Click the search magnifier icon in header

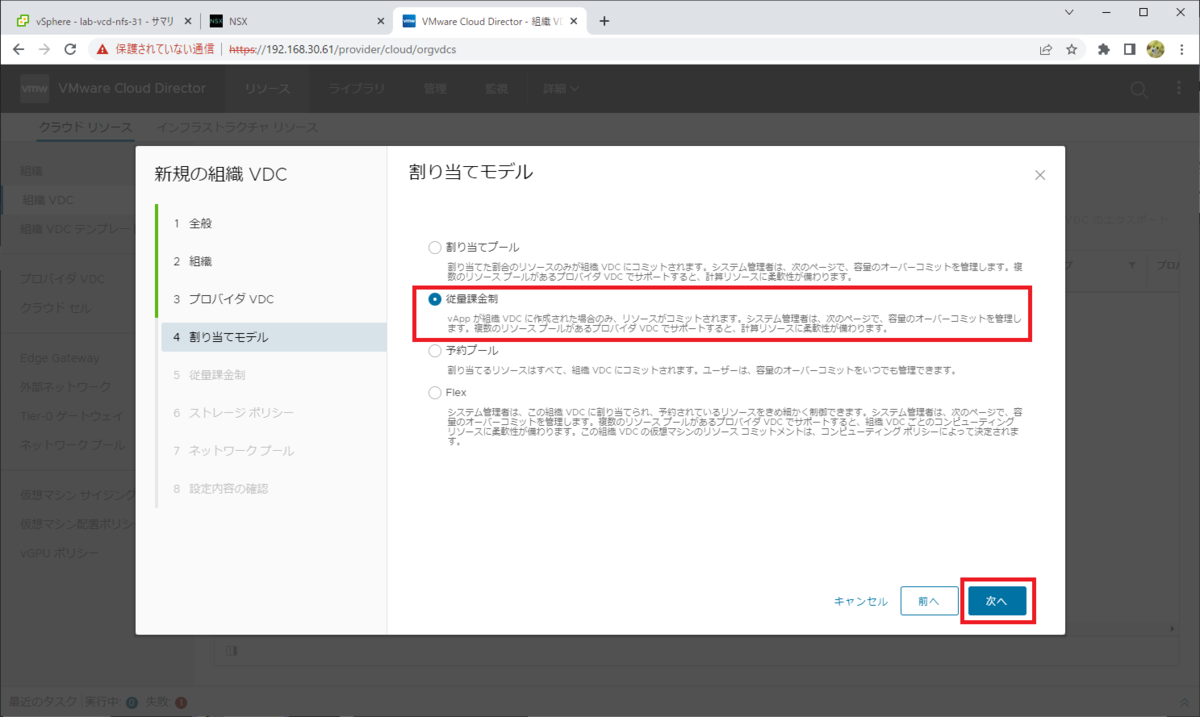pyautogui.click(x=1138, y=89)
